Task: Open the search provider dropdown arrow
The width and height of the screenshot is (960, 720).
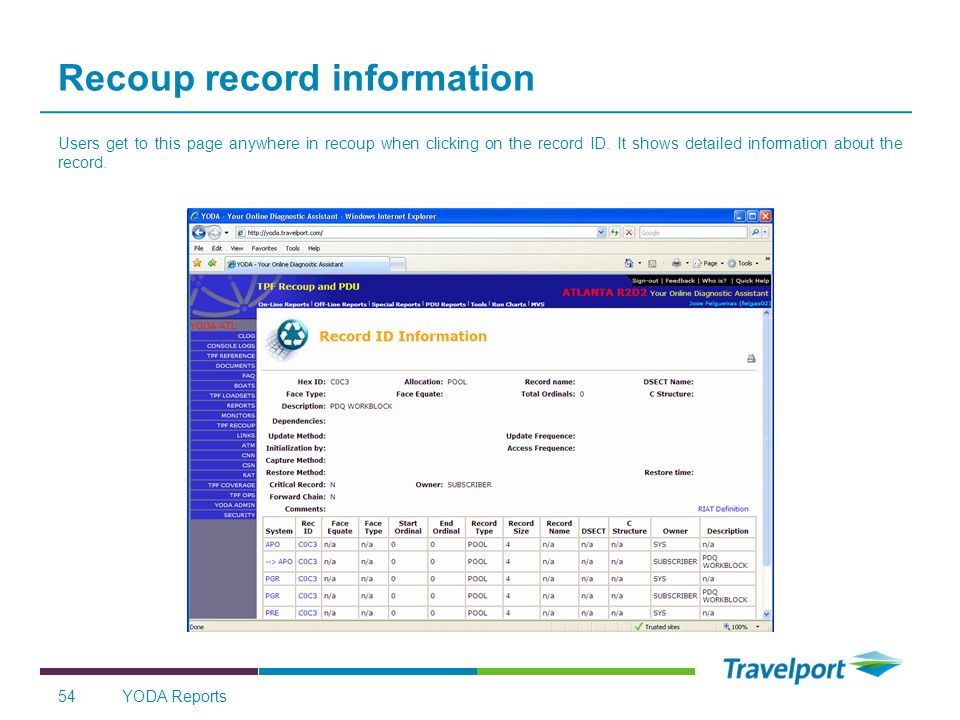Action: [x=765, y=233]
